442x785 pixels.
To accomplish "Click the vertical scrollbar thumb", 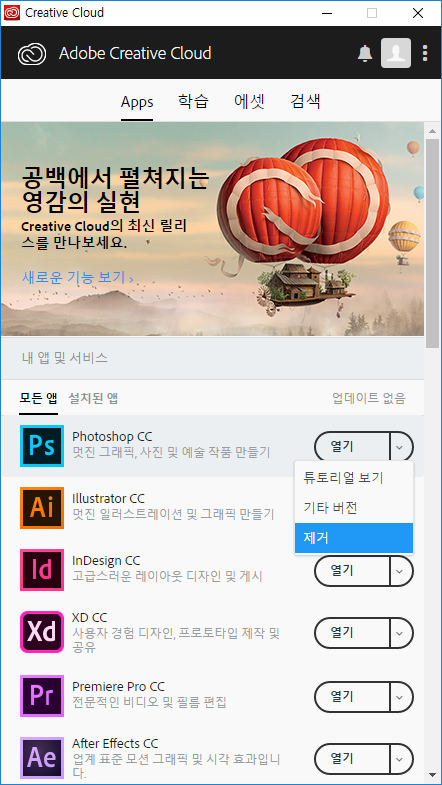I will 432,243.
